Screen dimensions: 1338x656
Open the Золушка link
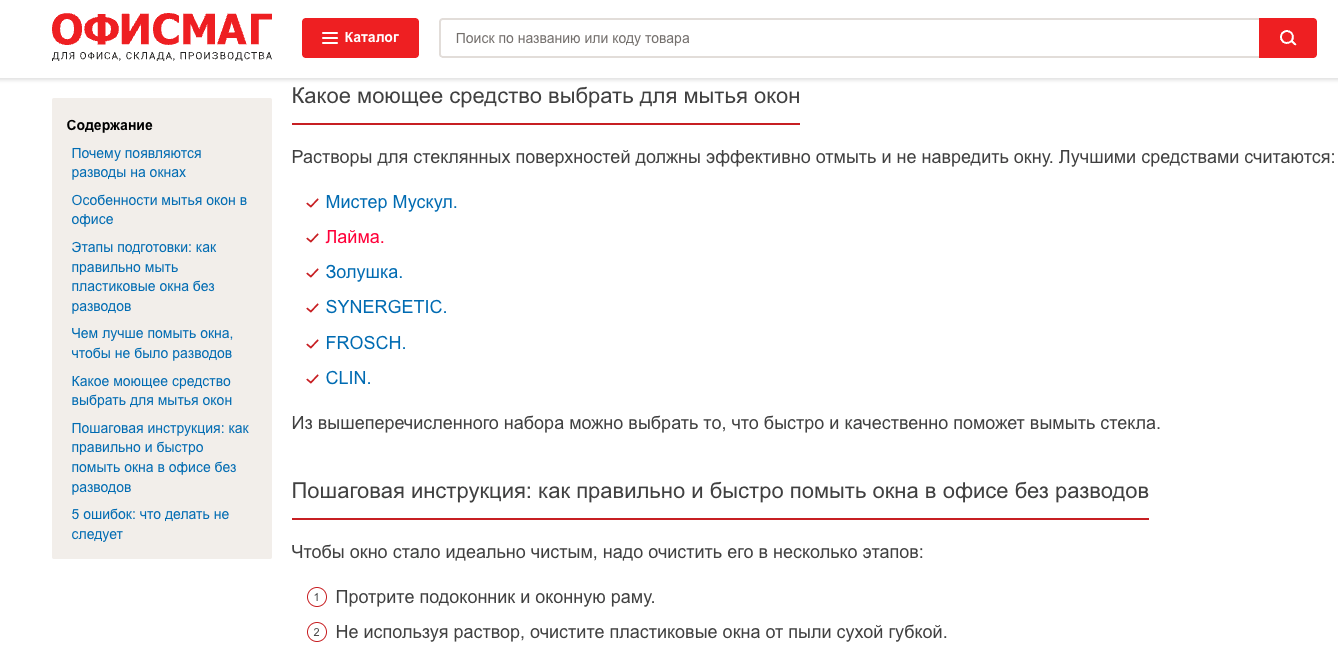point(364,272)
